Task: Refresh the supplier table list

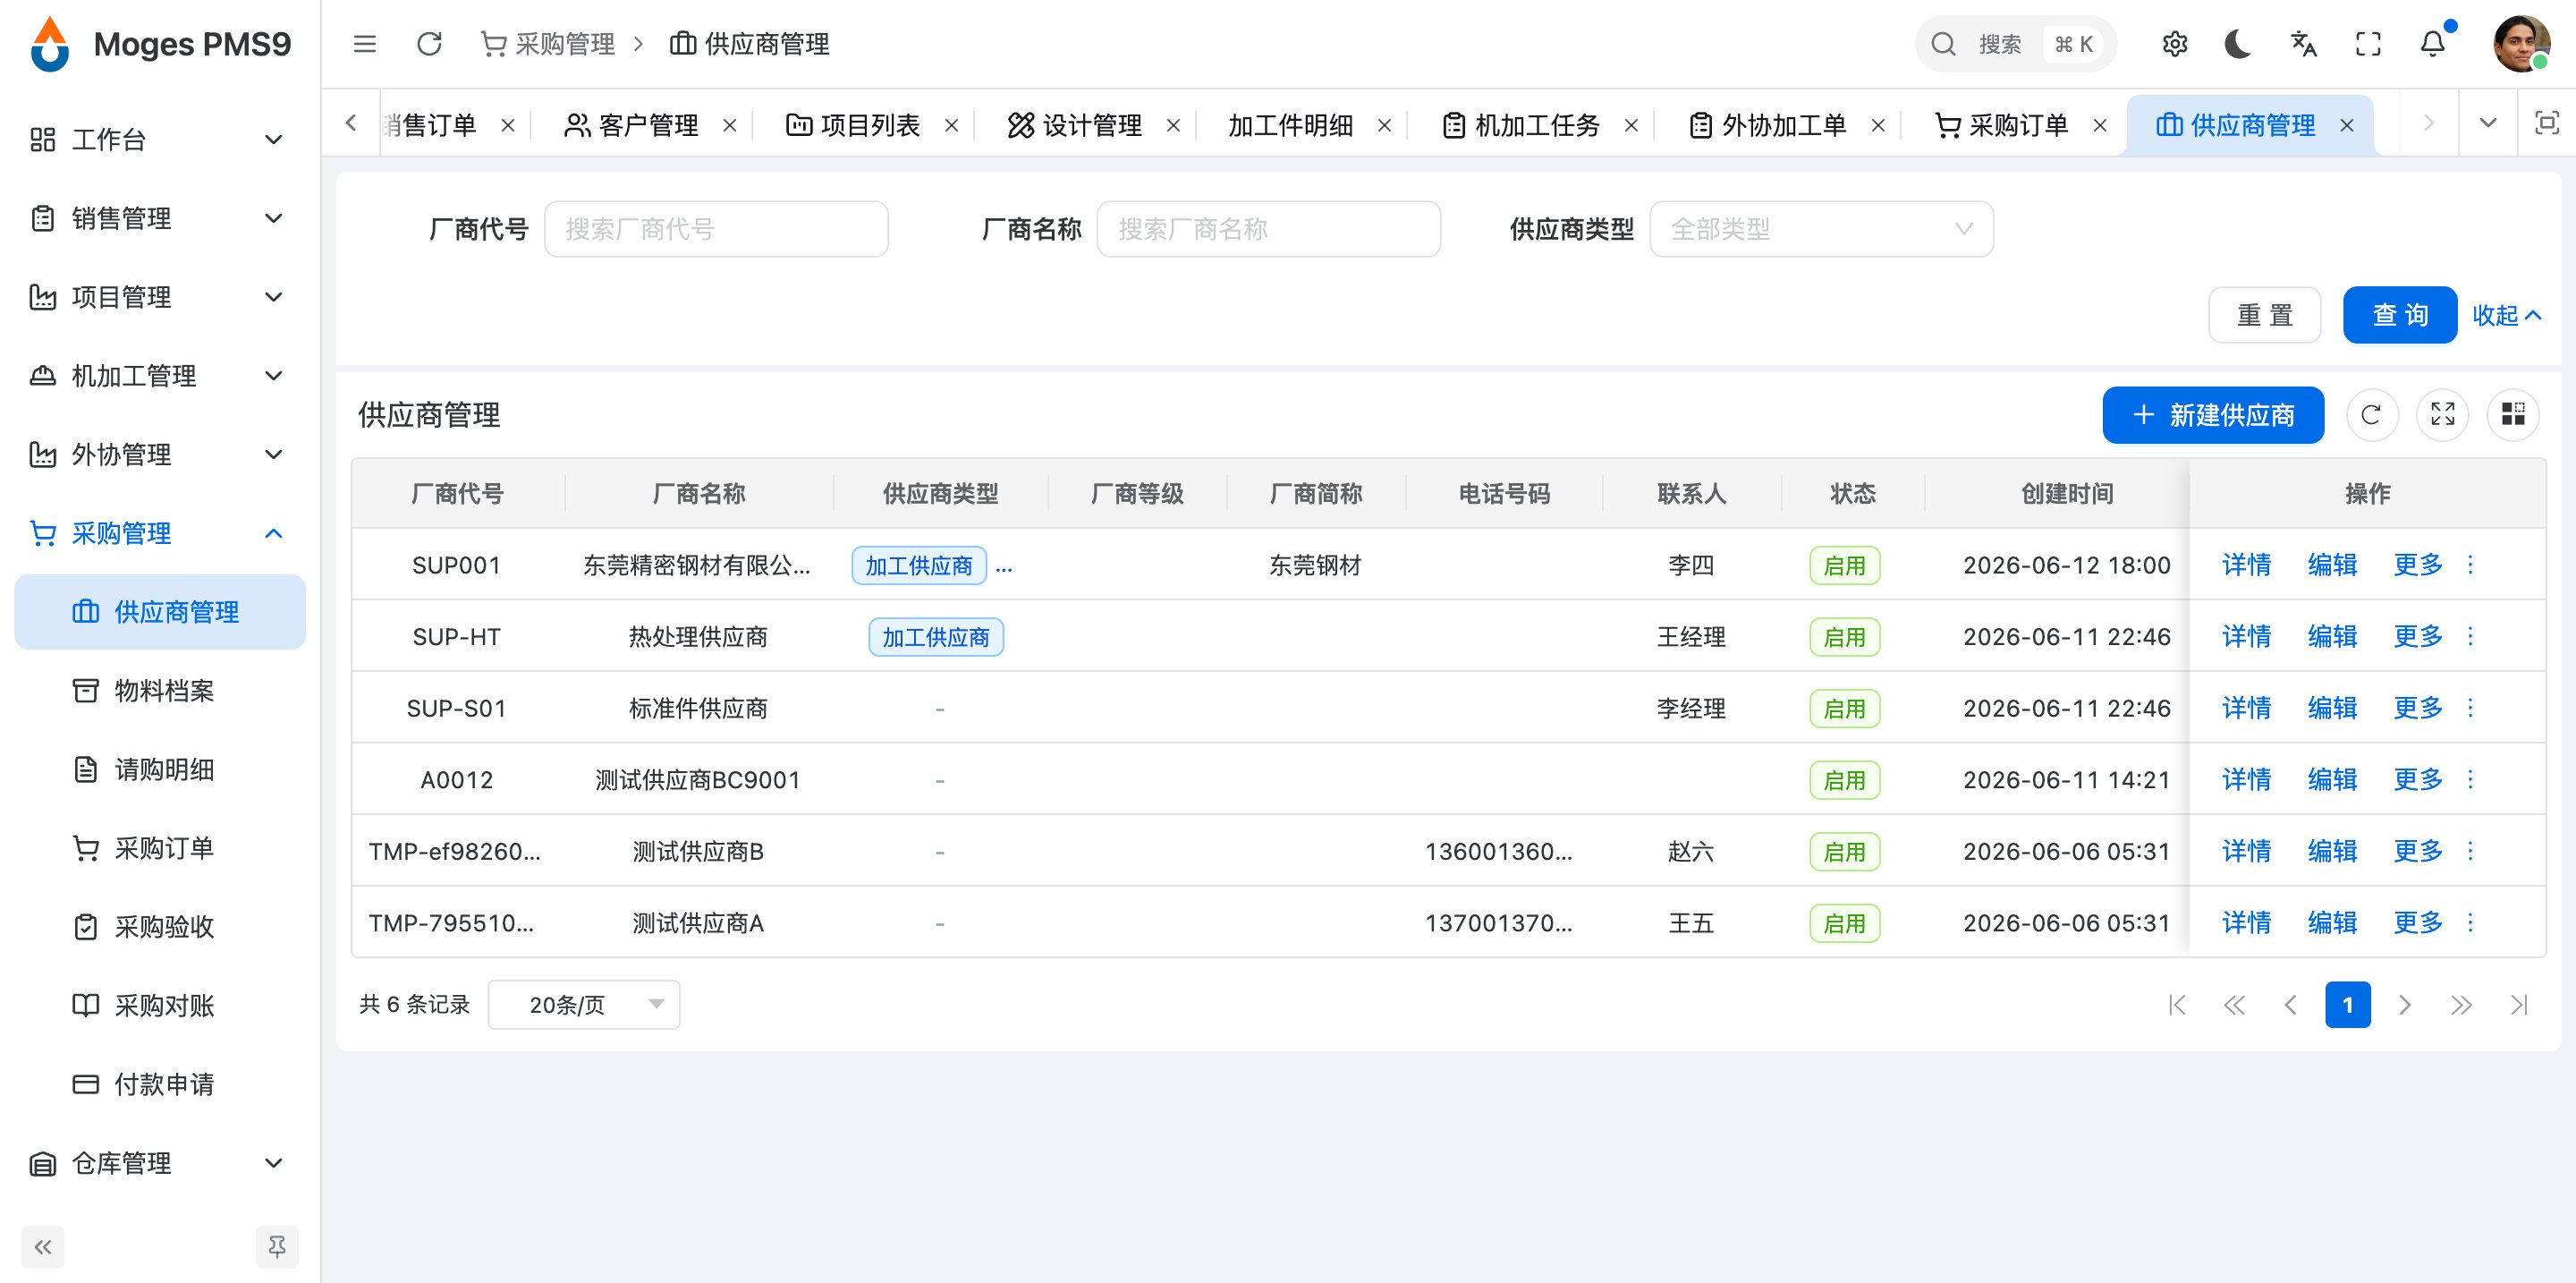Action: 2370,414
